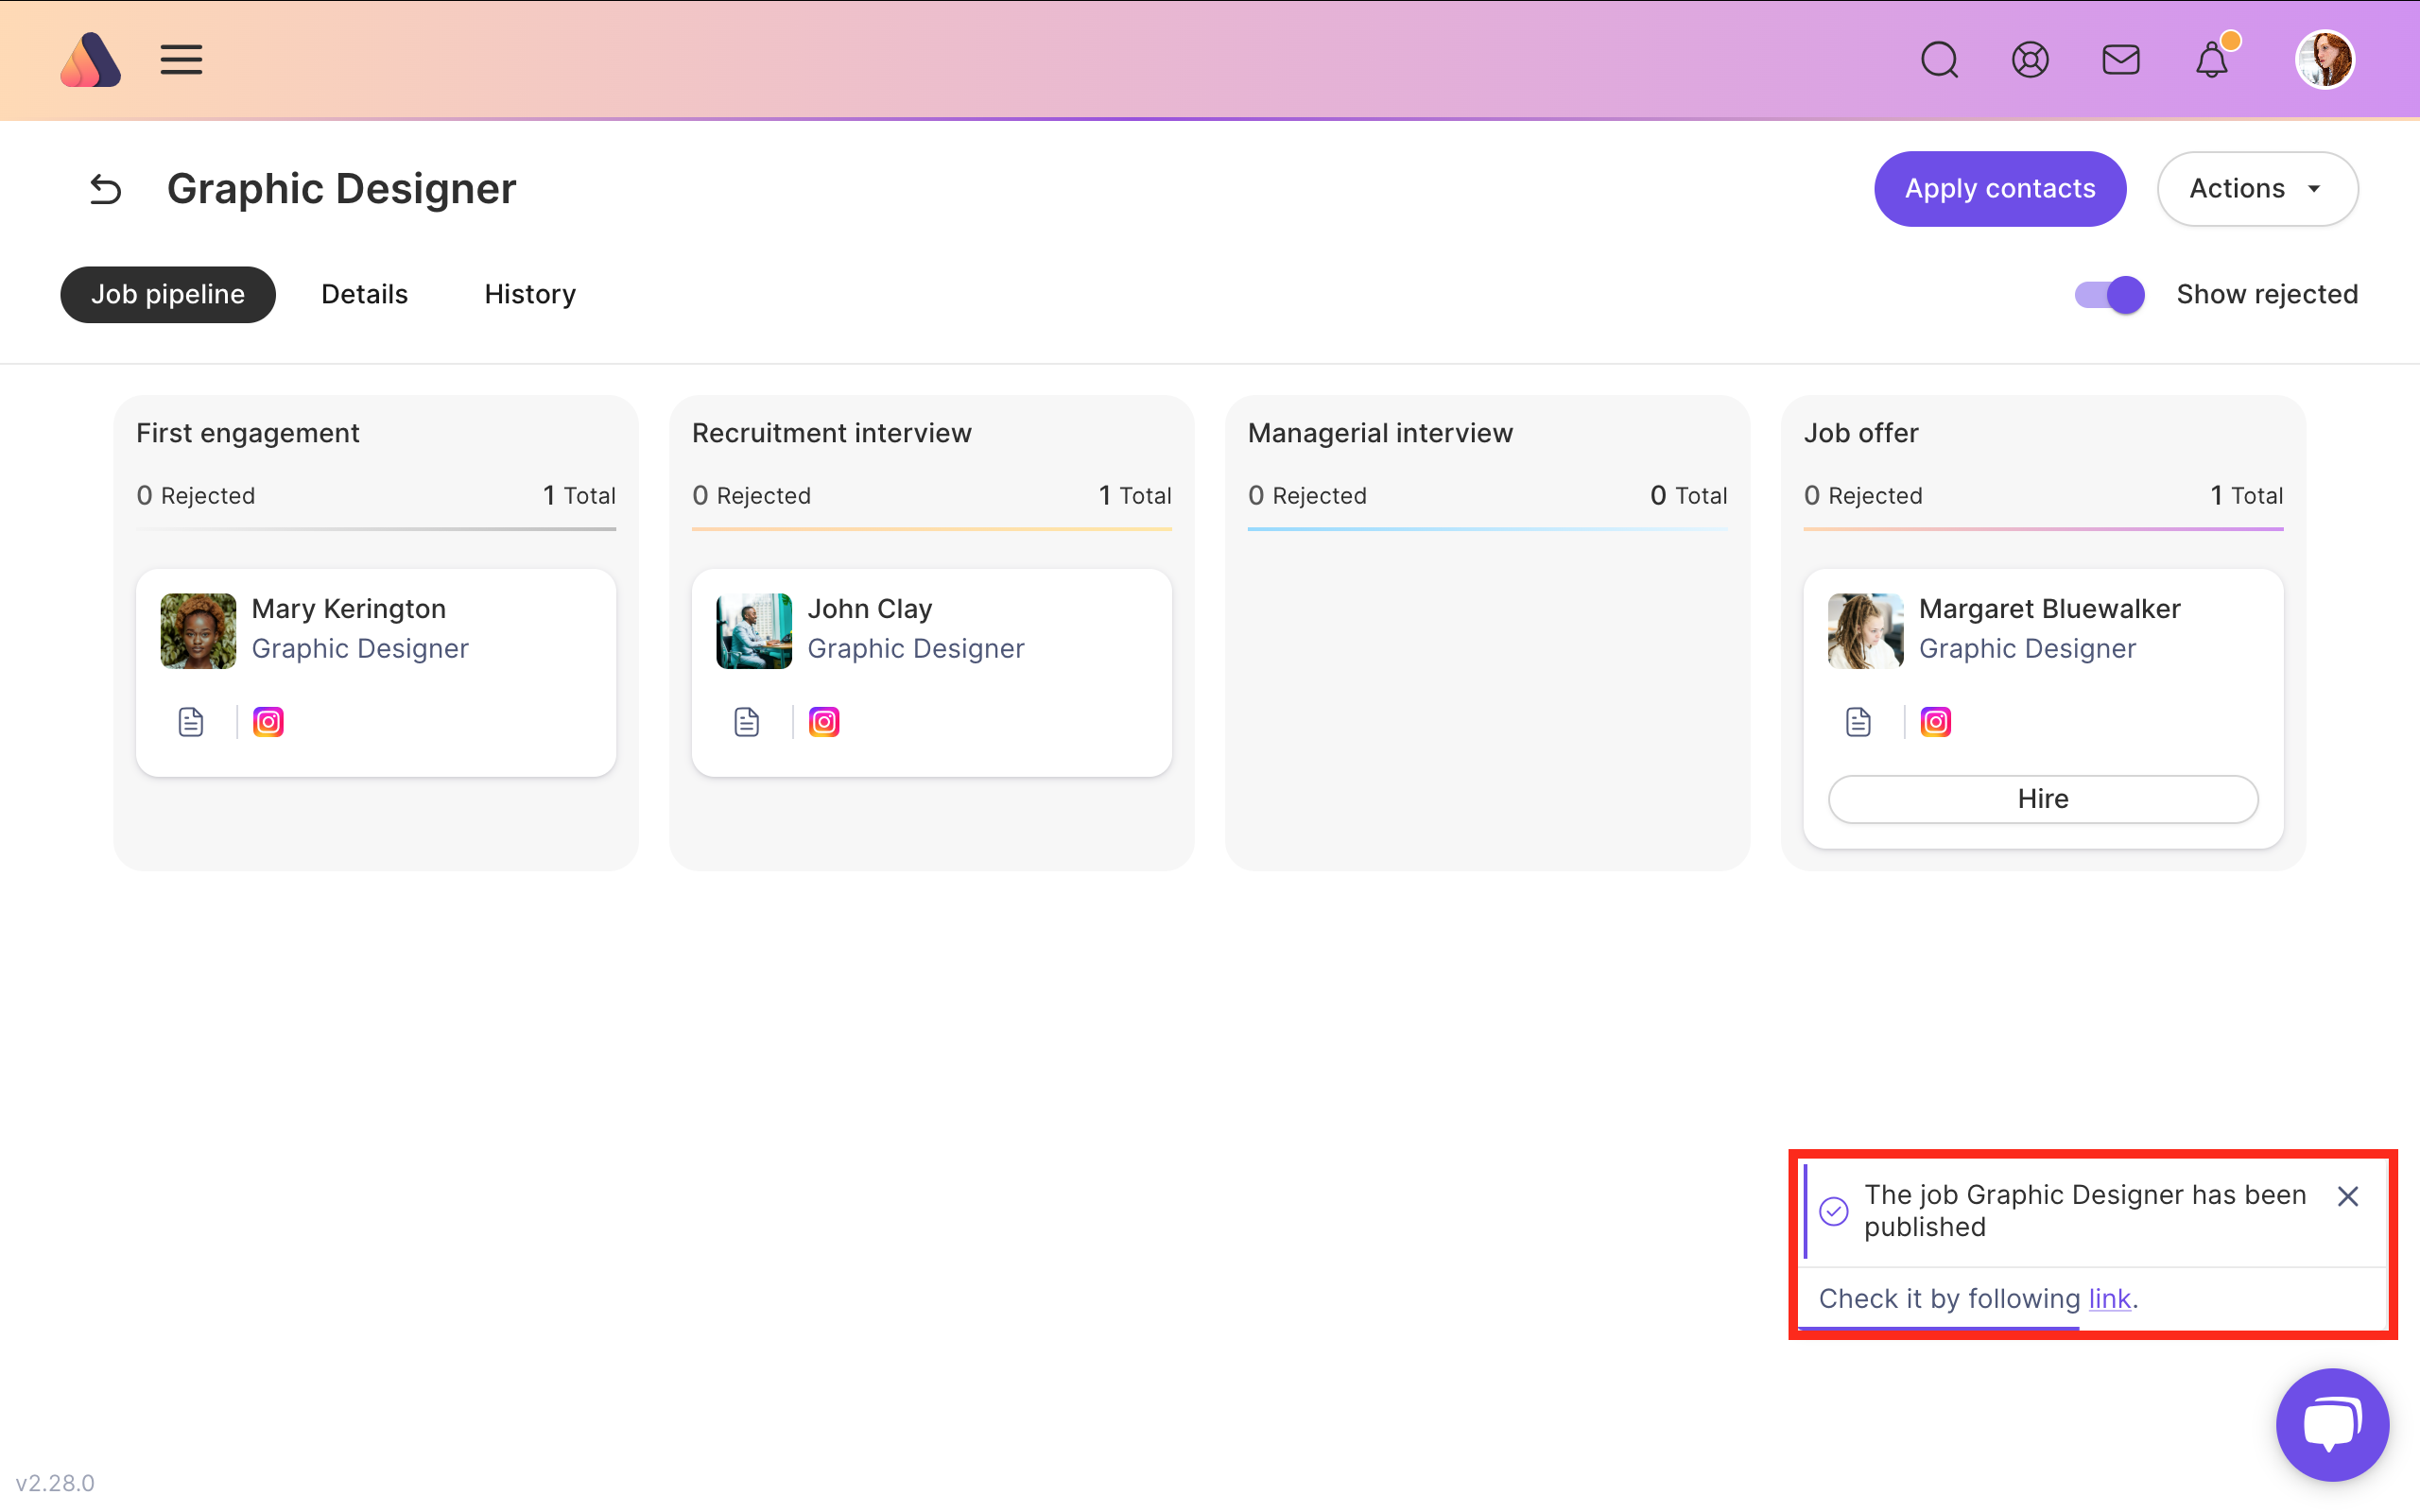Click the success check icon in notification
Screen dimensions: 2420x1512
click(x=1834, y=1211)
